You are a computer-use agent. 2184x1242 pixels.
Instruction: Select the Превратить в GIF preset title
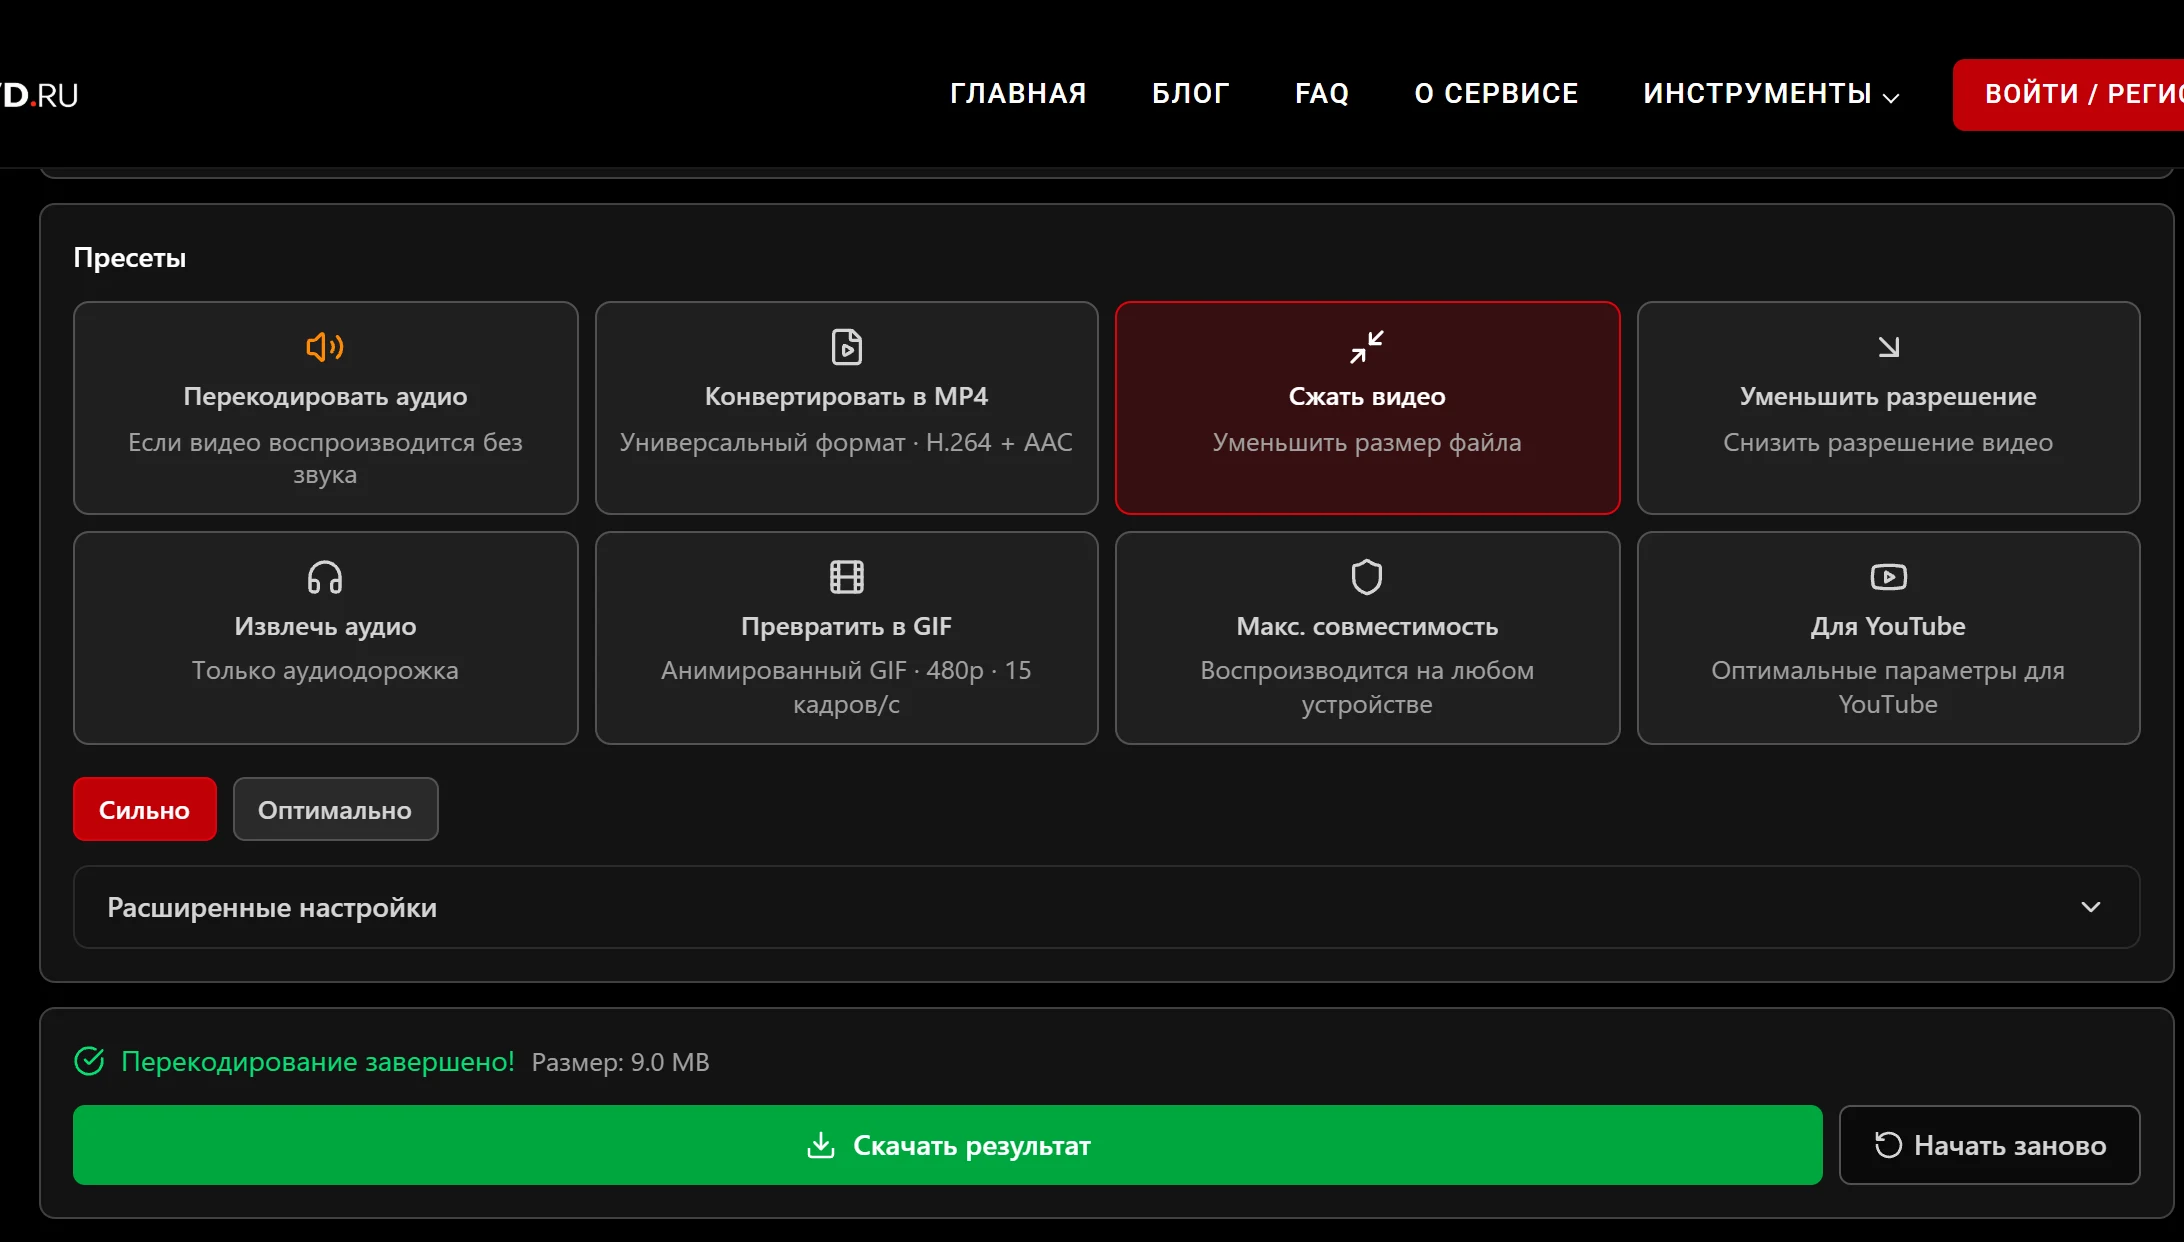click(846, 626)
